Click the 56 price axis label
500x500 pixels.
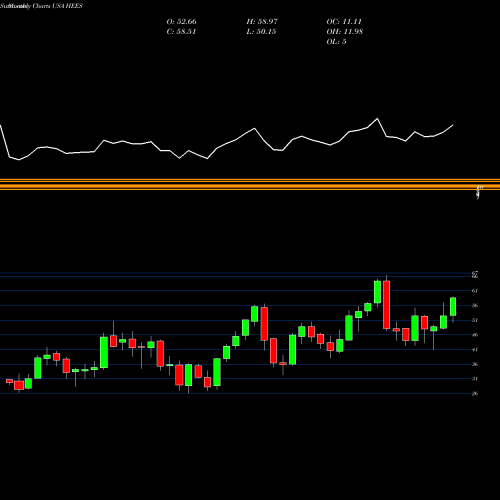click(x=475, y=305)
